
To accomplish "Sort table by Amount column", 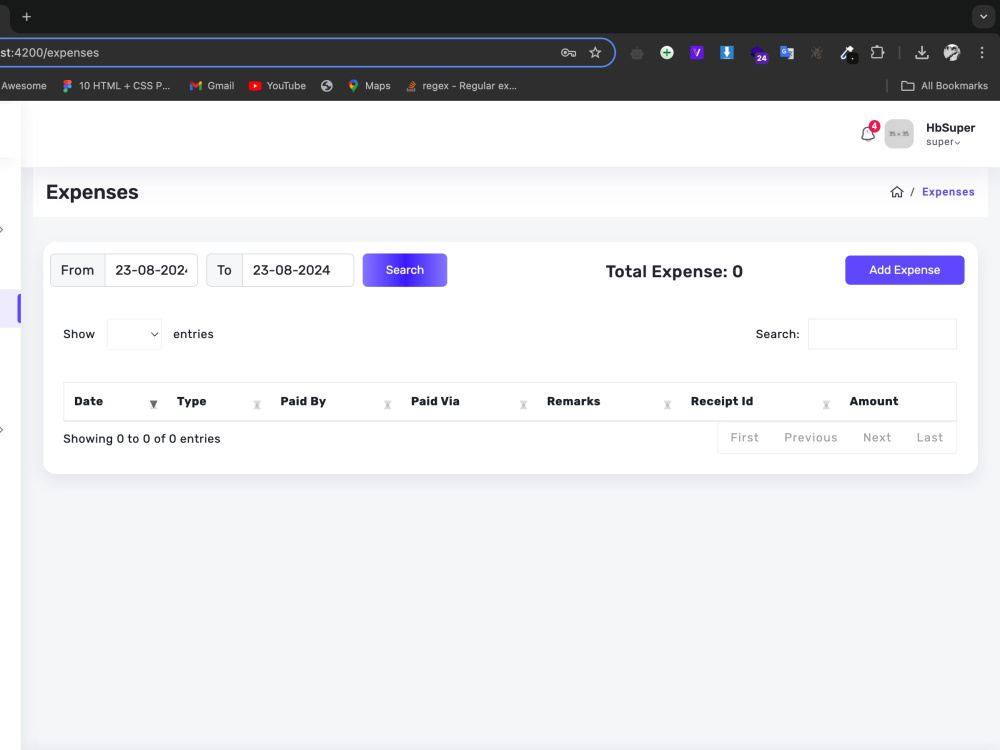I will pyautogui.click(x=898, y=402).
